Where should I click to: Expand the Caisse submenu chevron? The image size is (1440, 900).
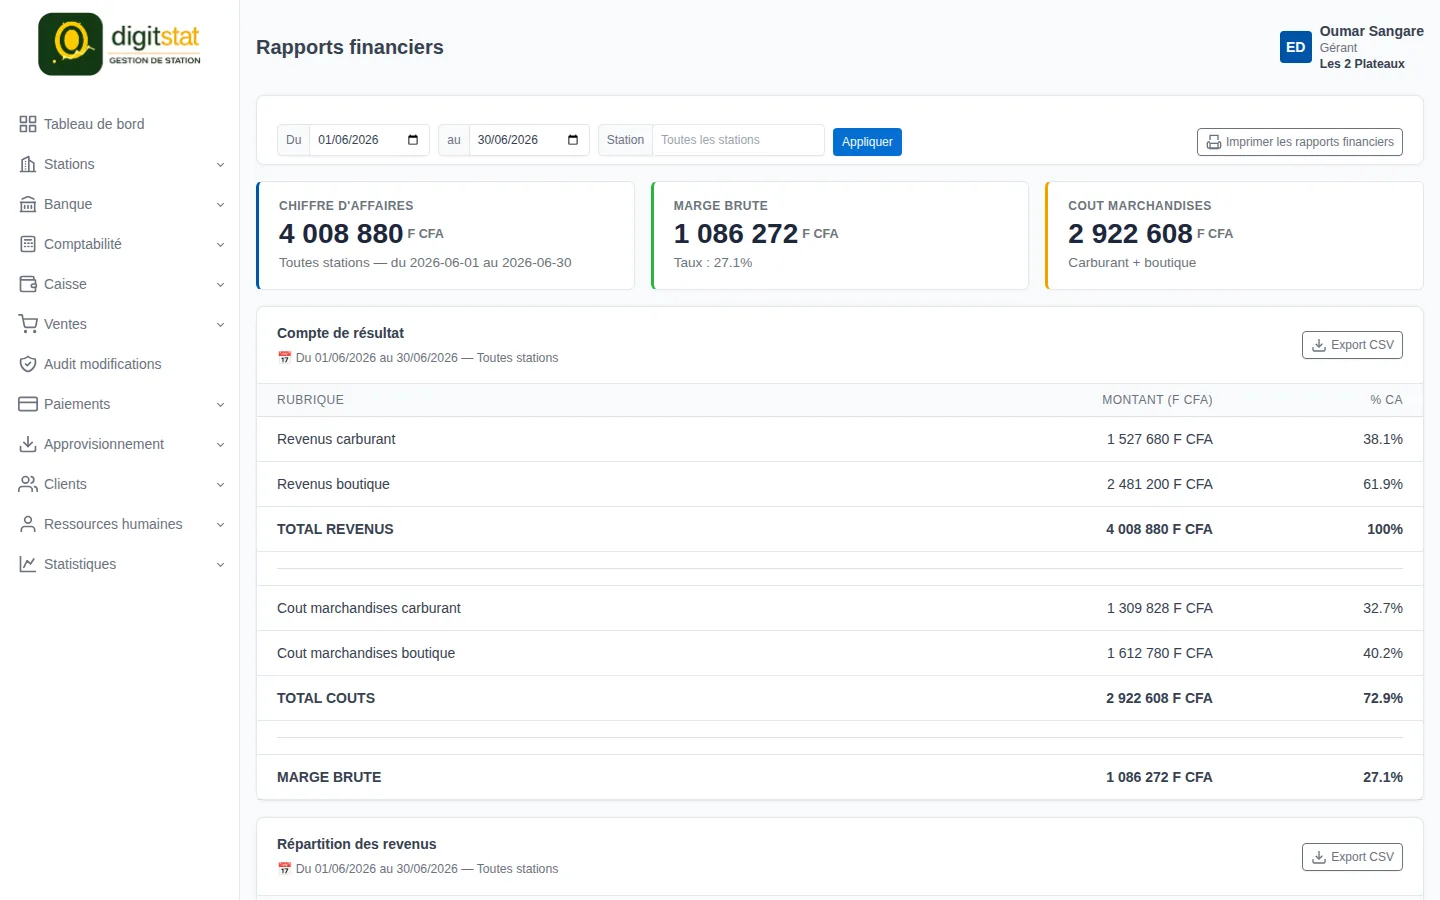pyautogui.click(x=220, y=285)
